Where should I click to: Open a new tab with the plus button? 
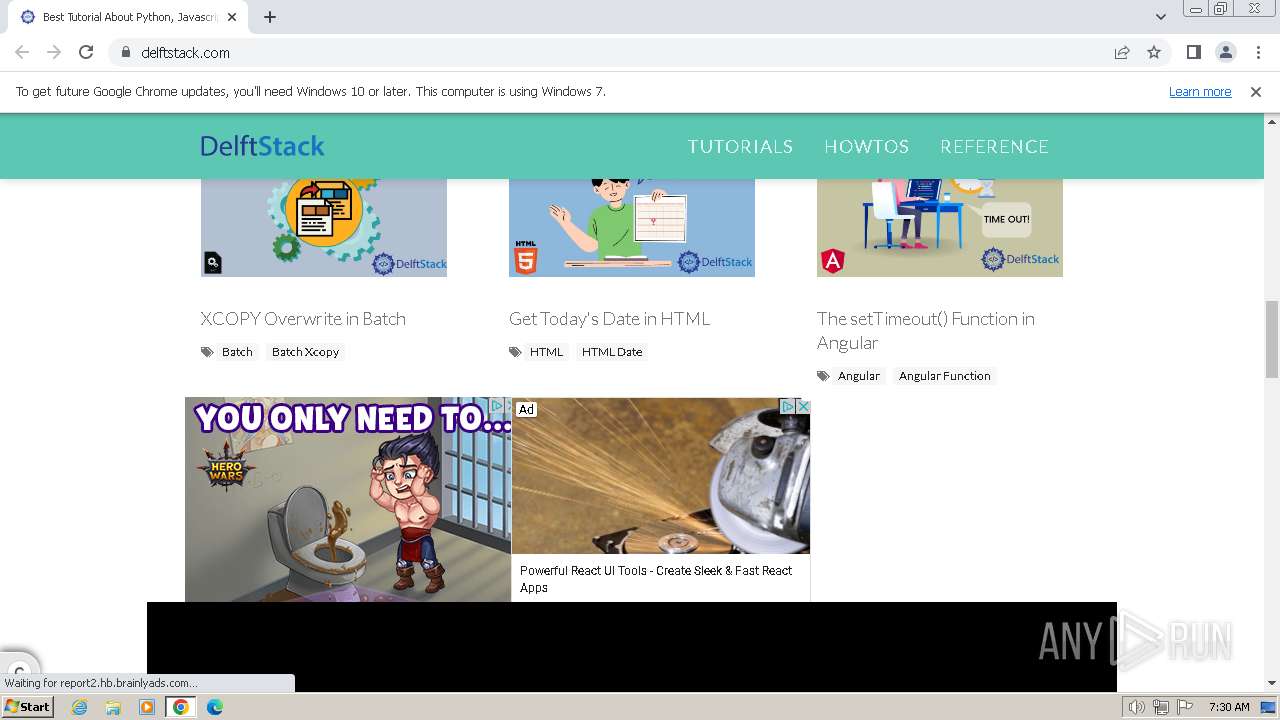tap(270, 17)
